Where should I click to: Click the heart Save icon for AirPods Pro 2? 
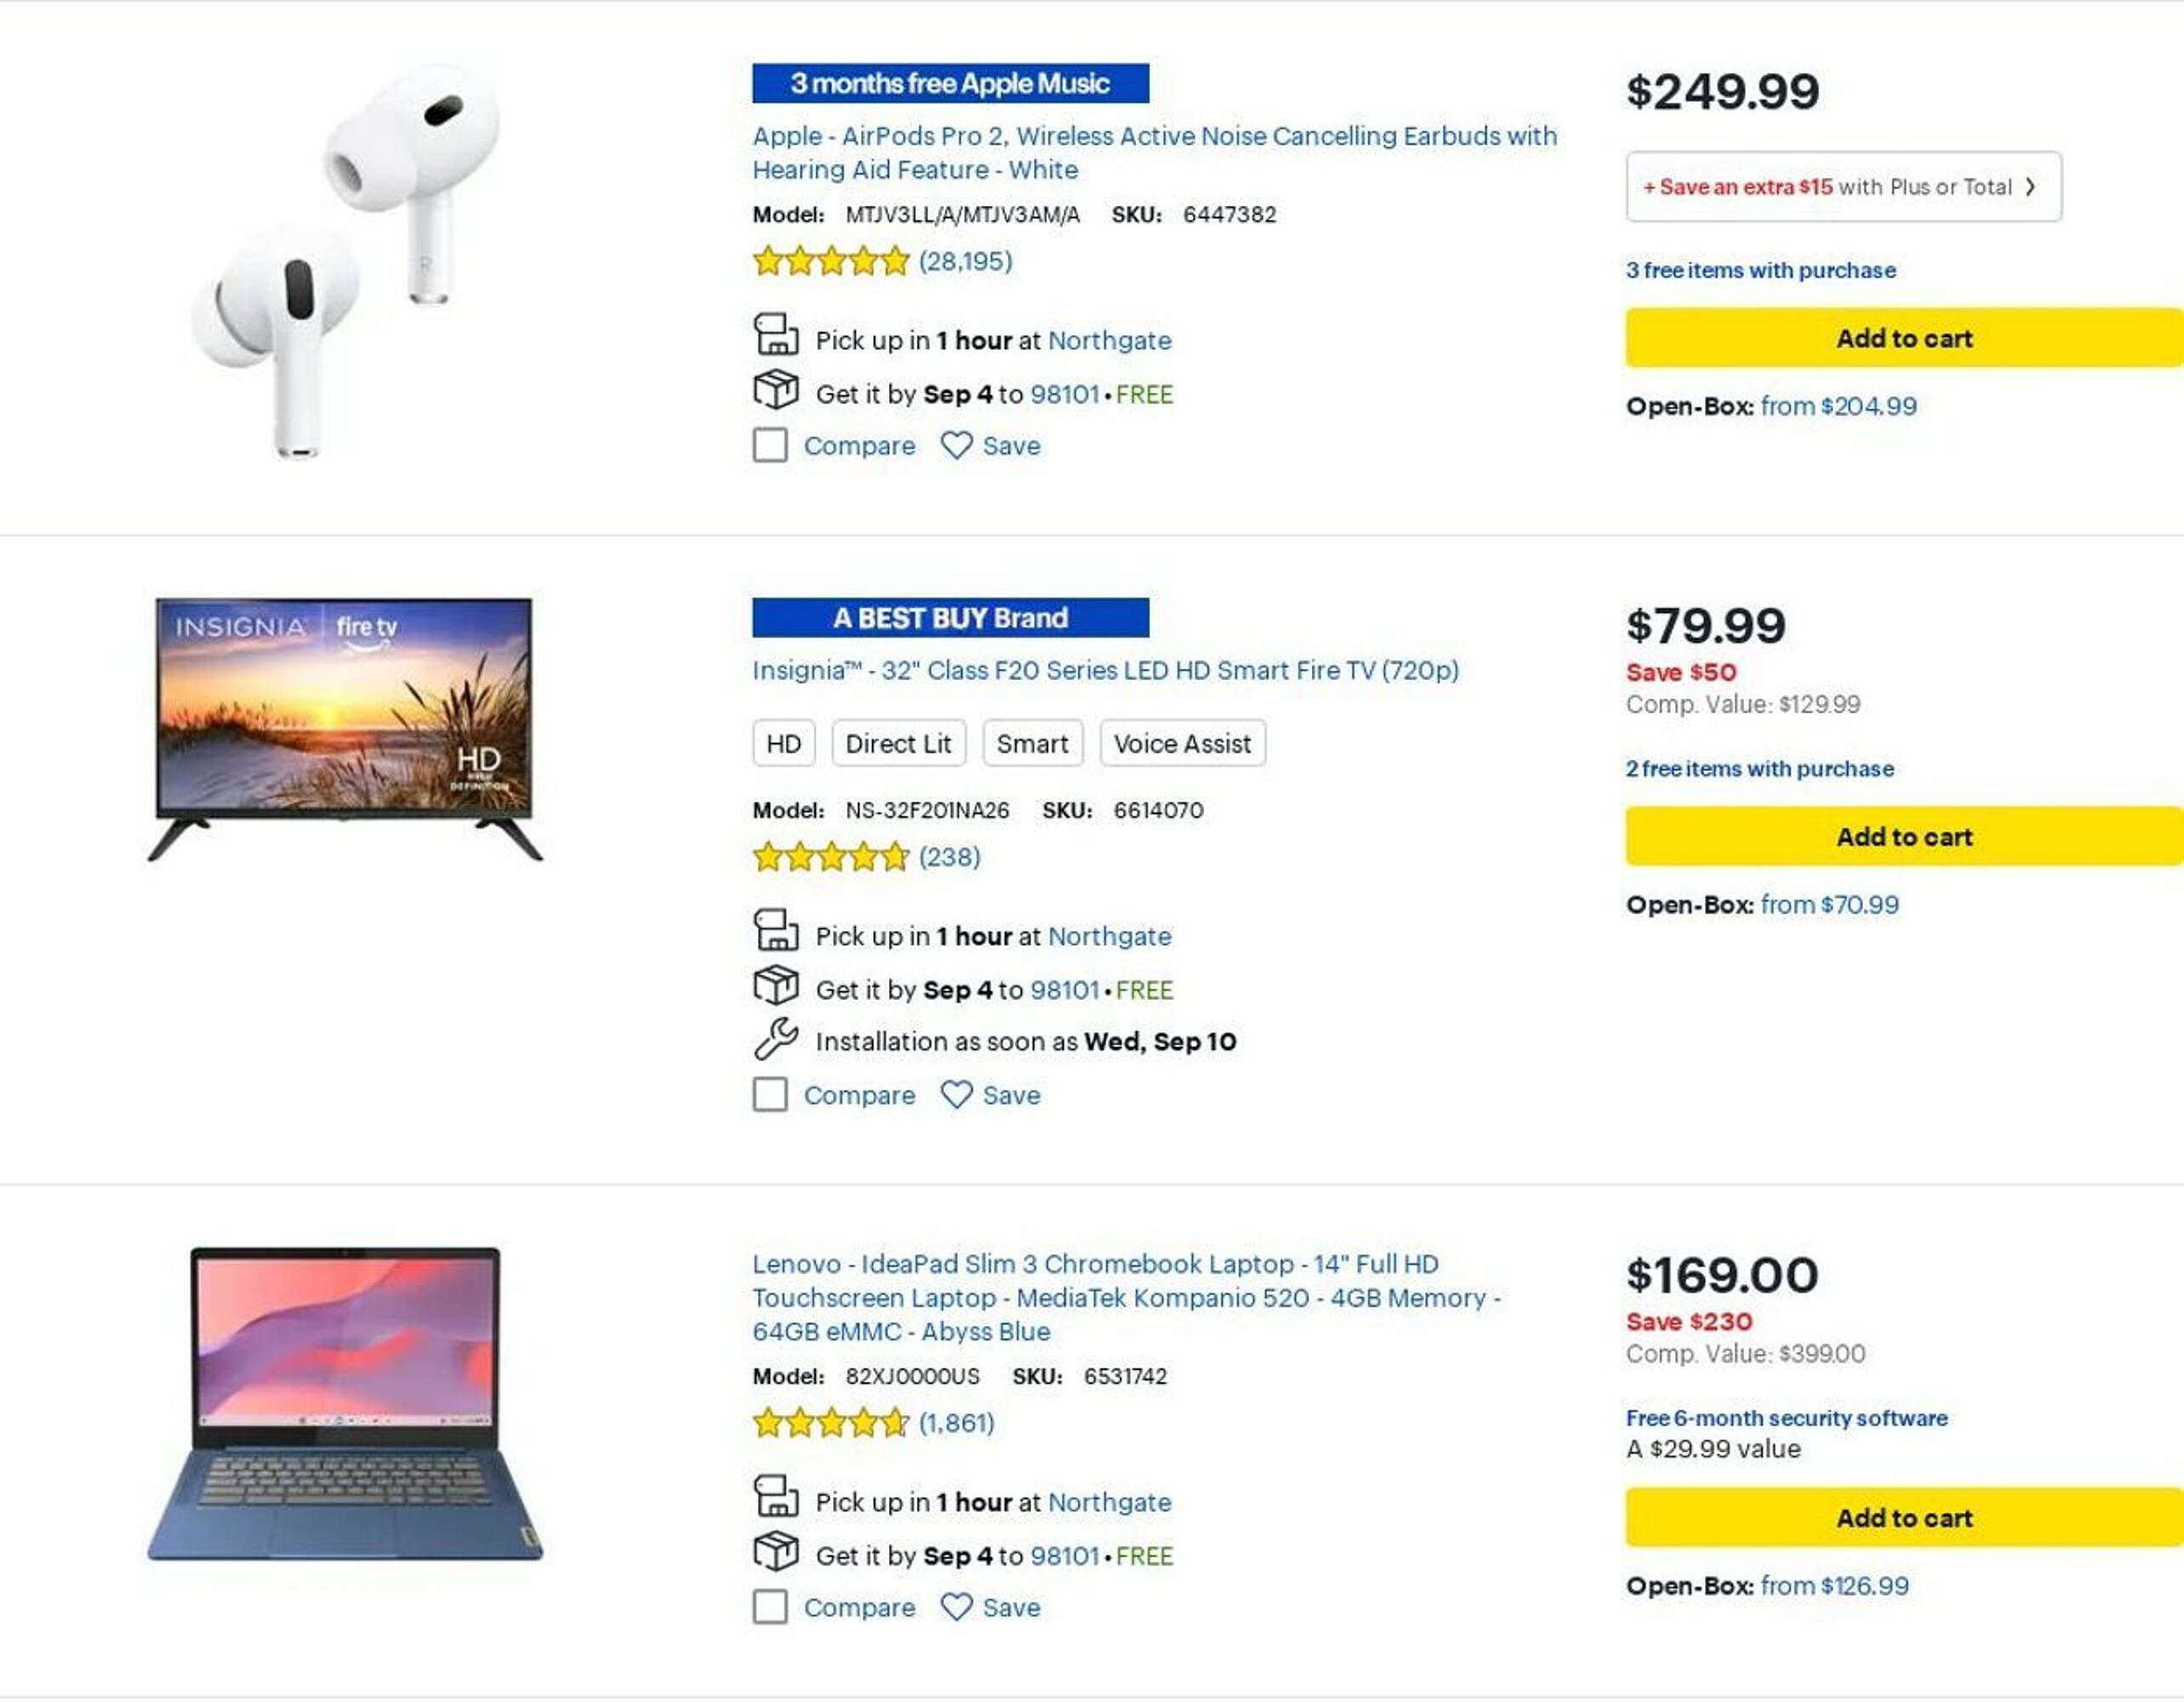click(x=956, y=446)
